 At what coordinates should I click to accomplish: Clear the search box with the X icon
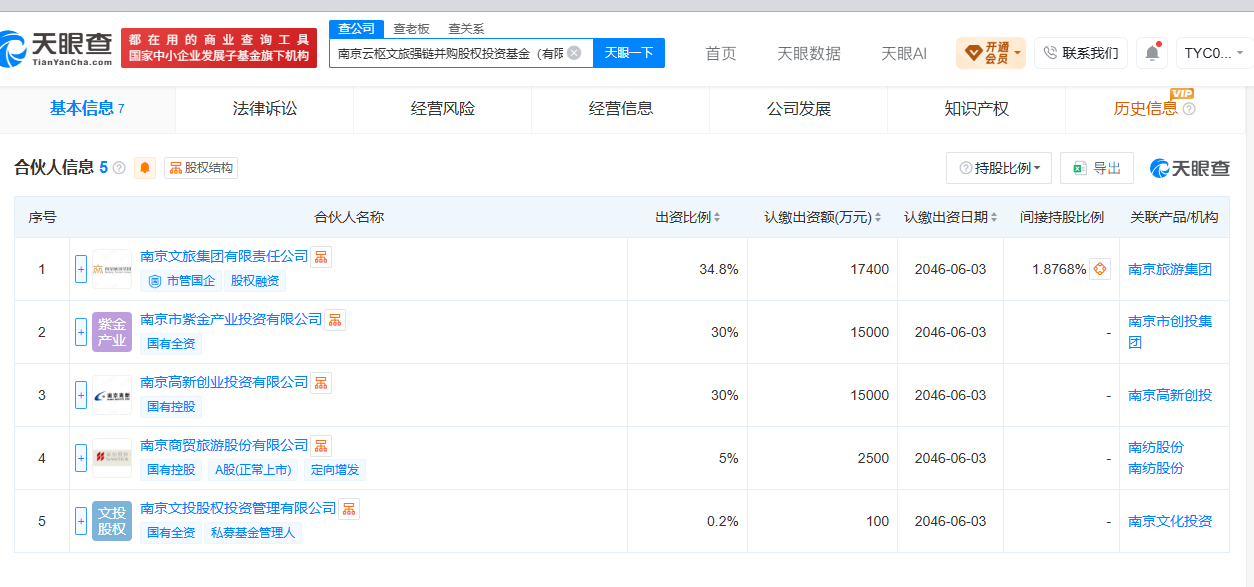tap(574, 53)
